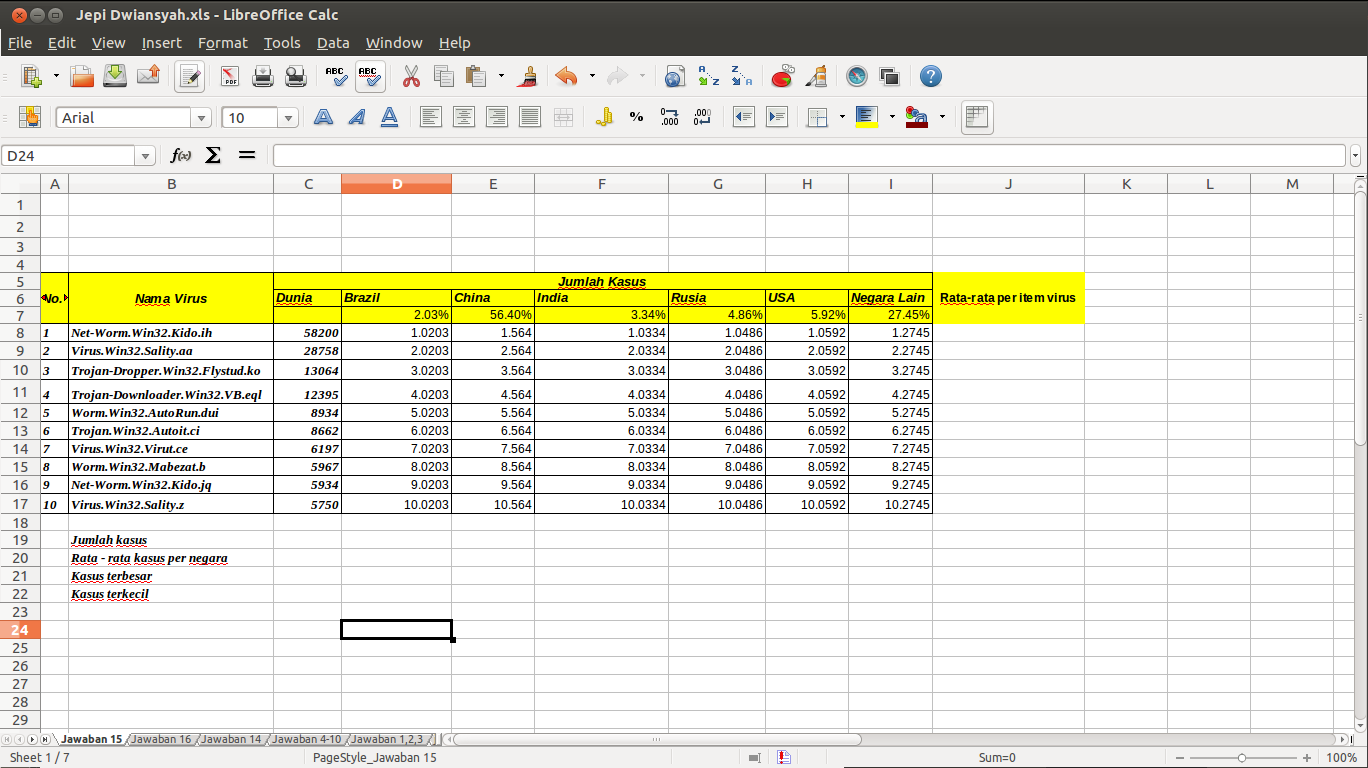Insert a chart
The width and height of the screenshot is (1368, 768).
click(x=782, y=76)
